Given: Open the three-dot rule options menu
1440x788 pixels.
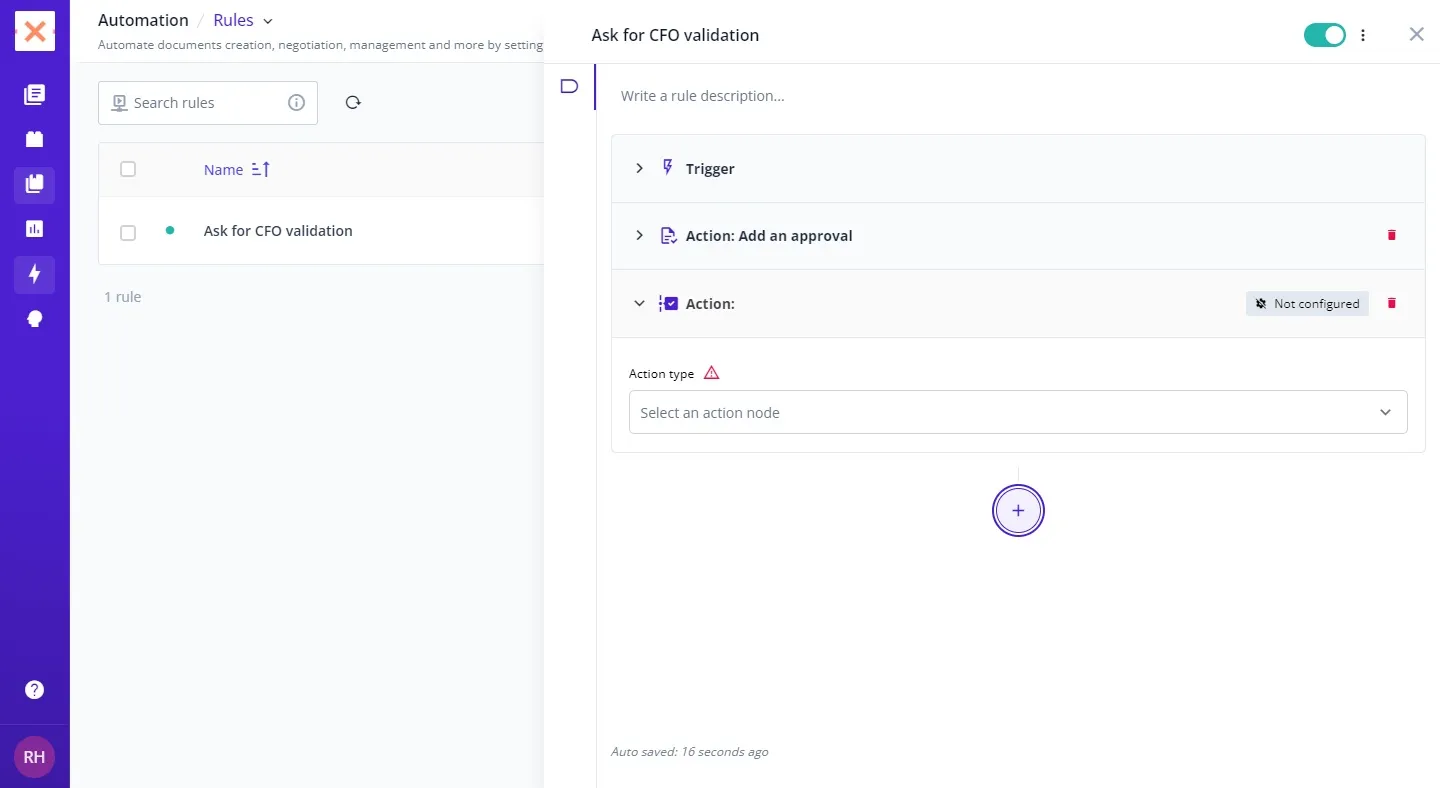Looking at the screenshot, I should coord(1363,35).
